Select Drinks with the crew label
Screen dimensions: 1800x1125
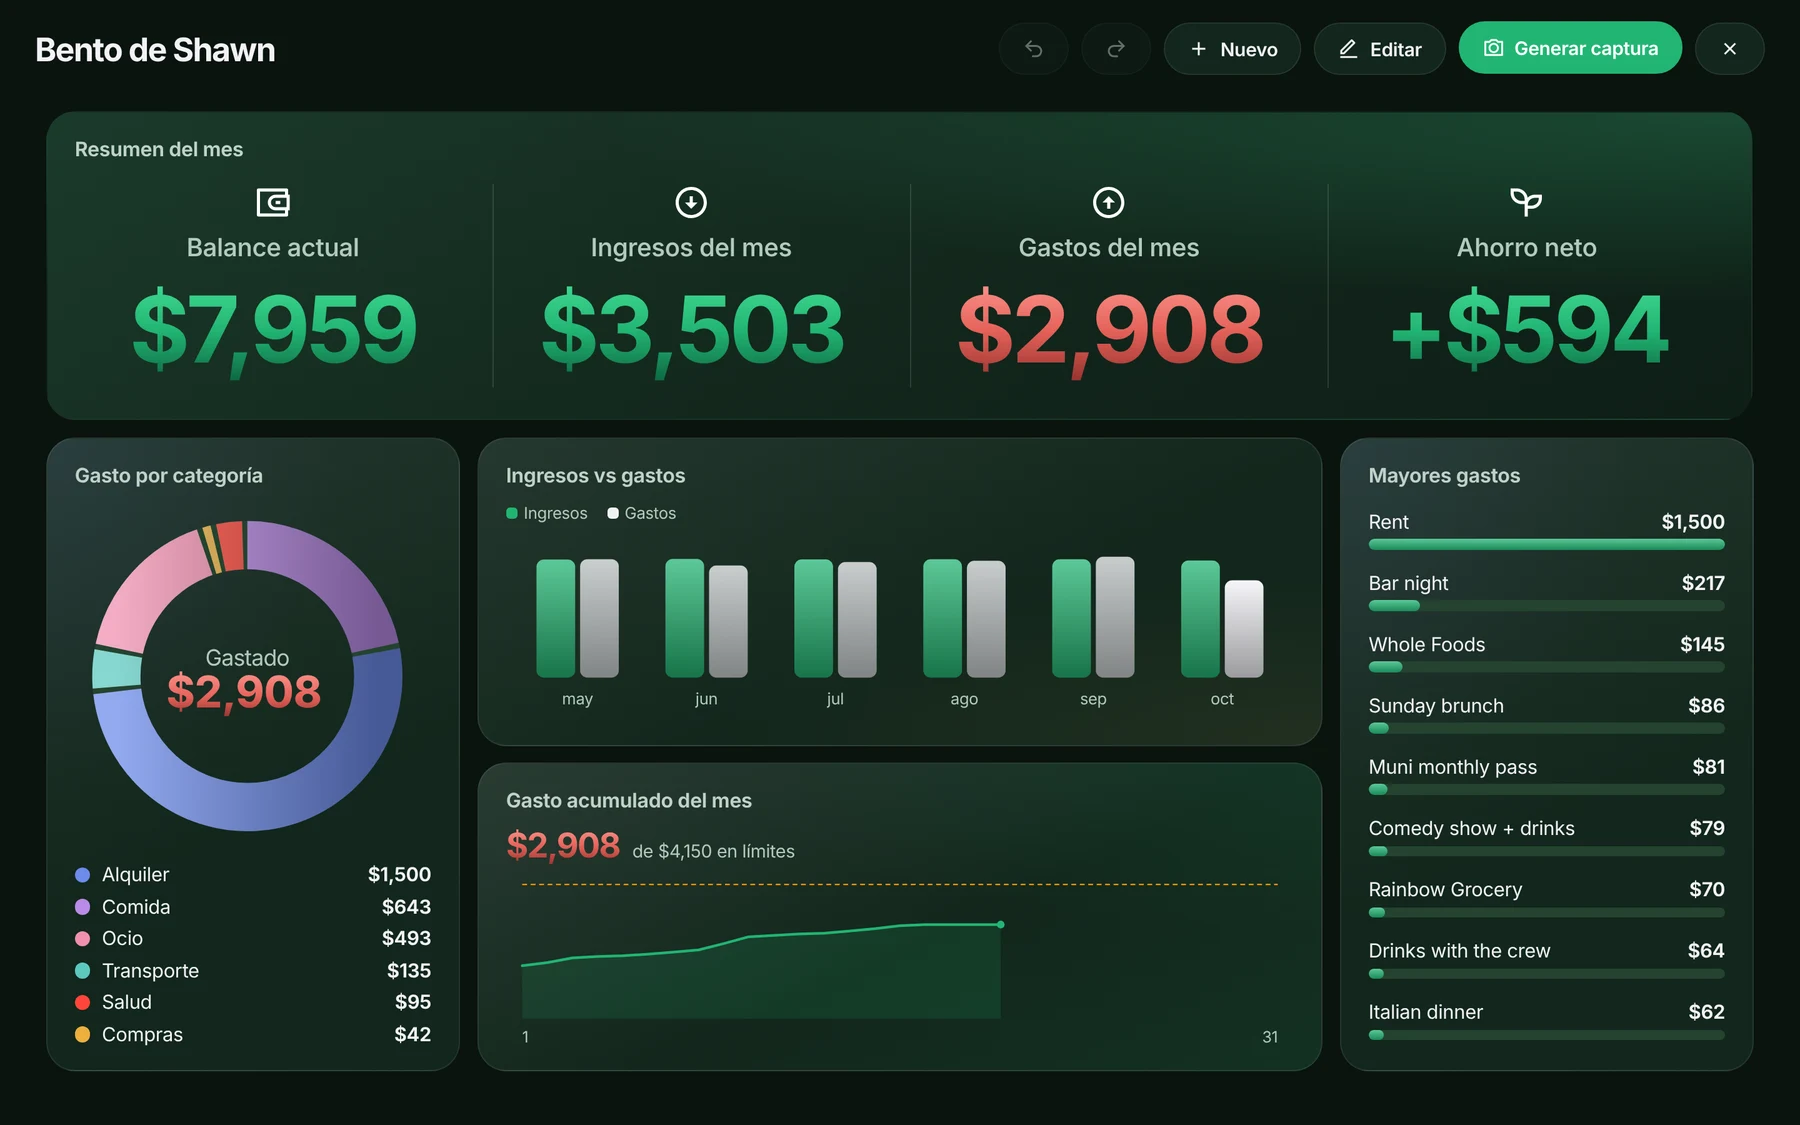pos(1460,951)
